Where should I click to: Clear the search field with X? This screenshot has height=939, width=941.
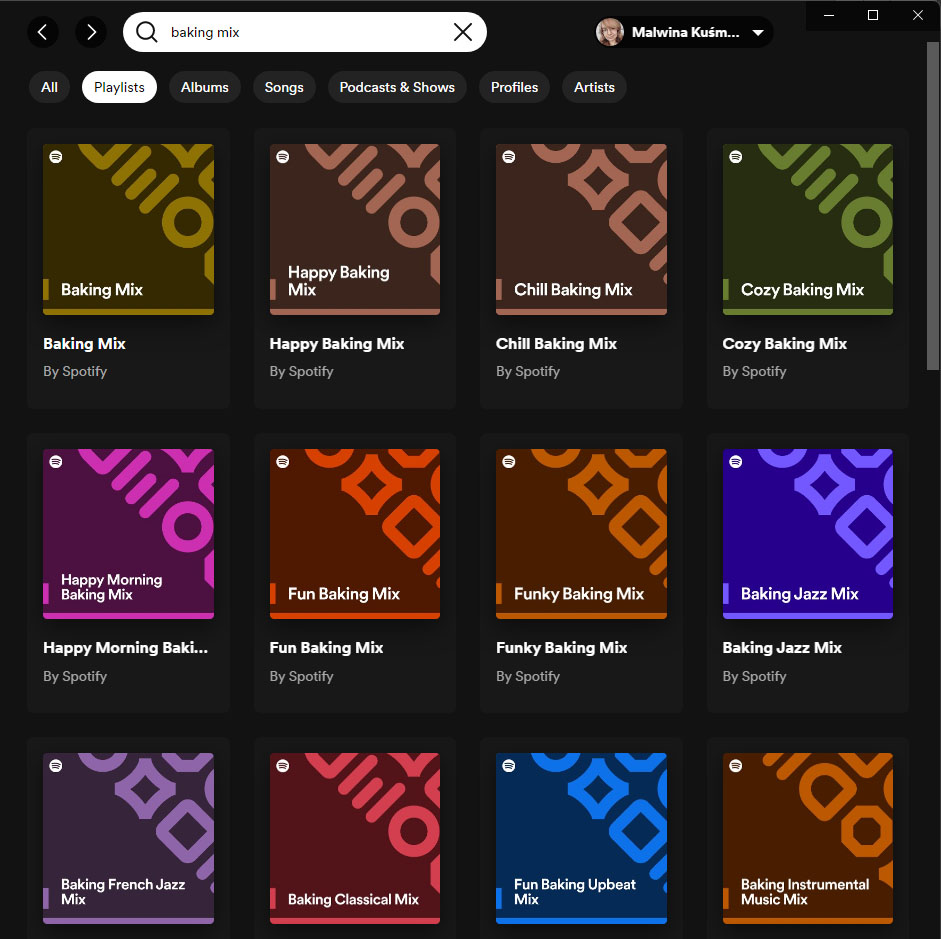(x=463, y=32)
